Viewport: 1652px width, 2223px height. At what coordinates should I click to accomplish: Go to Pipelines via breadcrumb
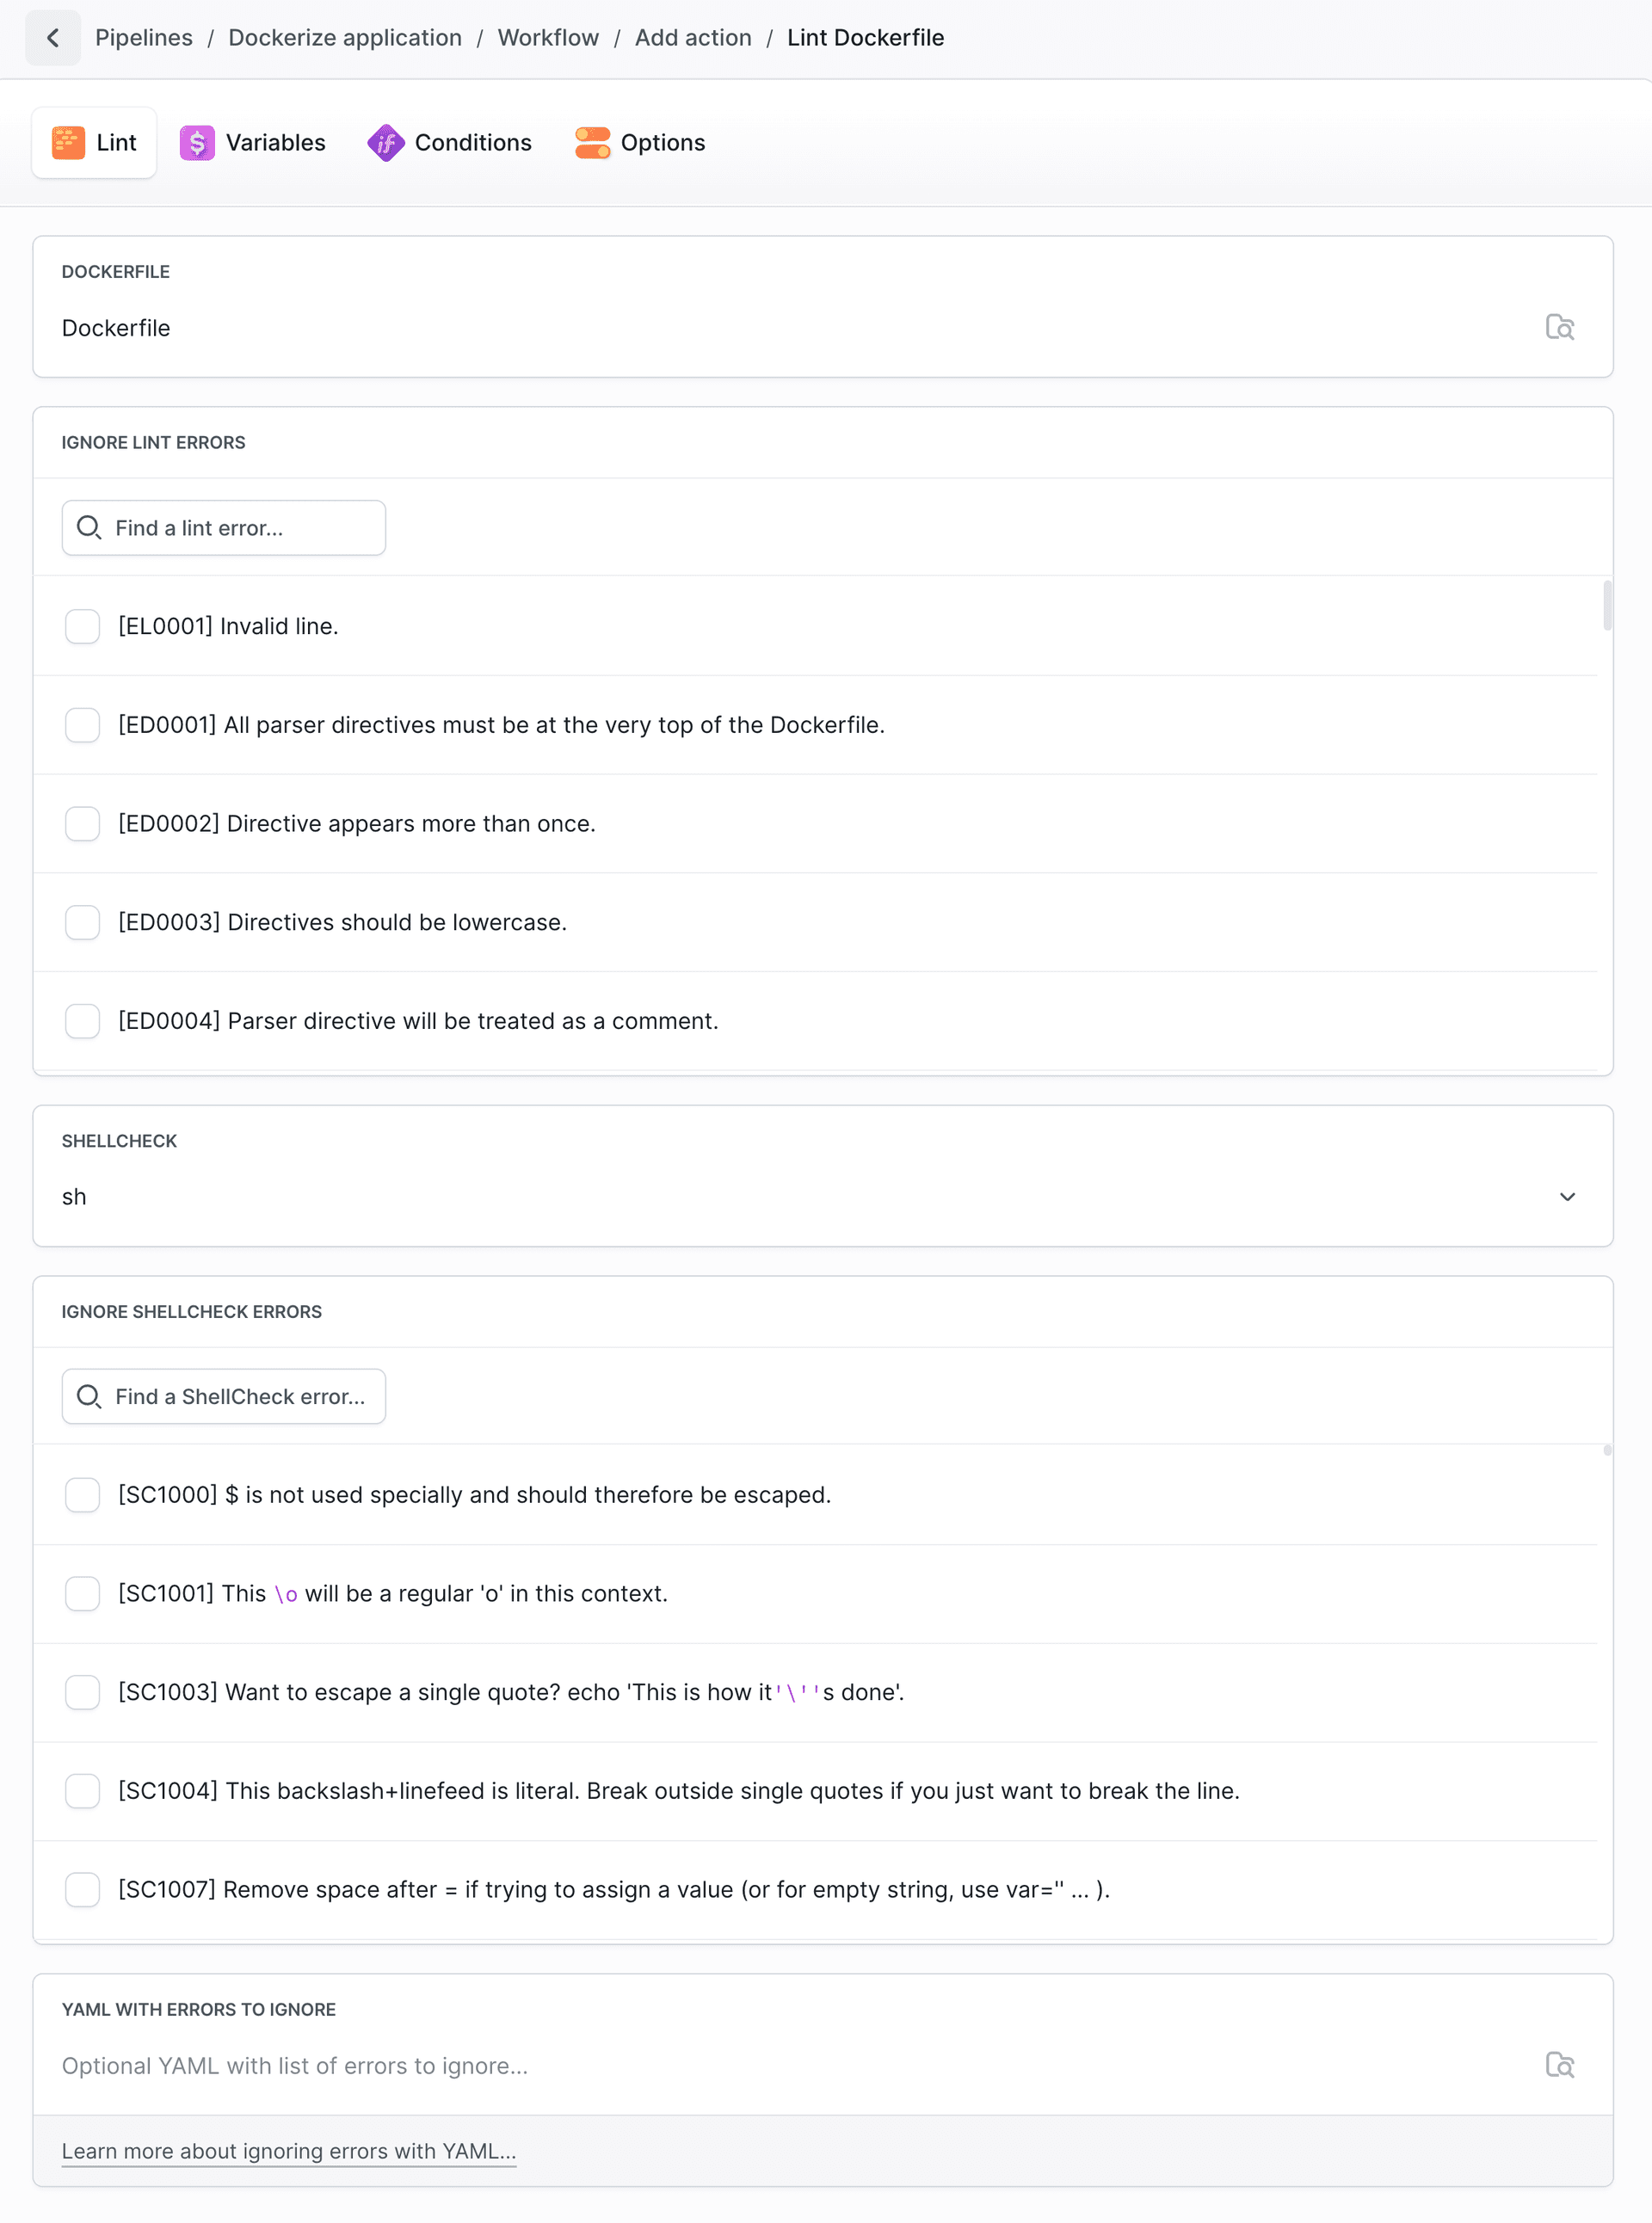pos(144,37)
